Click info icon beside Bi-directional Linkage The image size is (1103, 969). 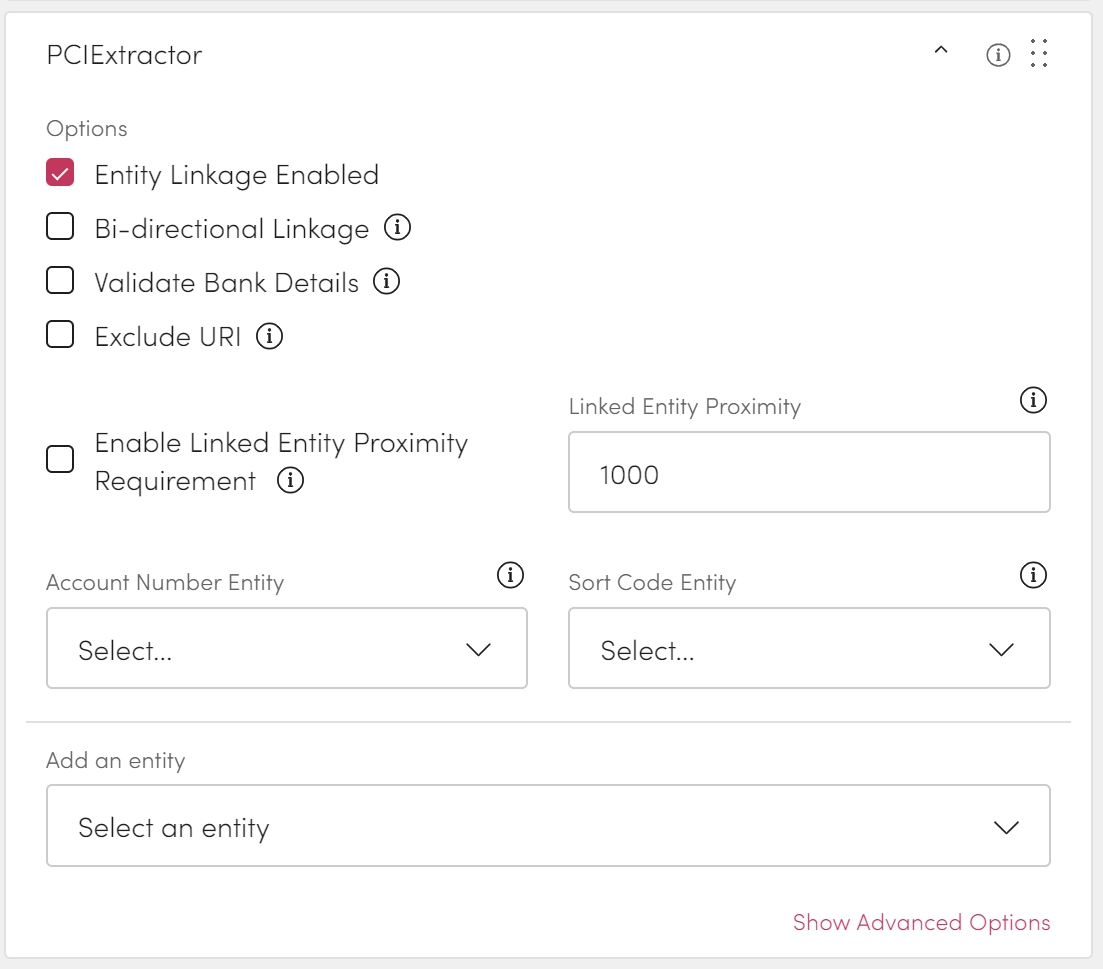(x=397, y=229)
